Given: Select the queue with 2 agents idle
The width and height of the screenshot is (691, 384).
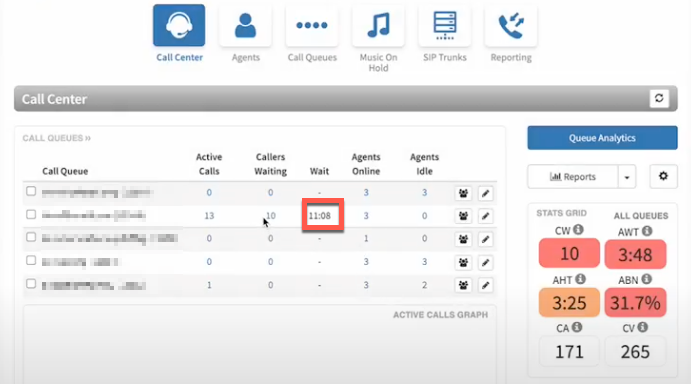Looking at the screenshot, I should click(31, 283).
